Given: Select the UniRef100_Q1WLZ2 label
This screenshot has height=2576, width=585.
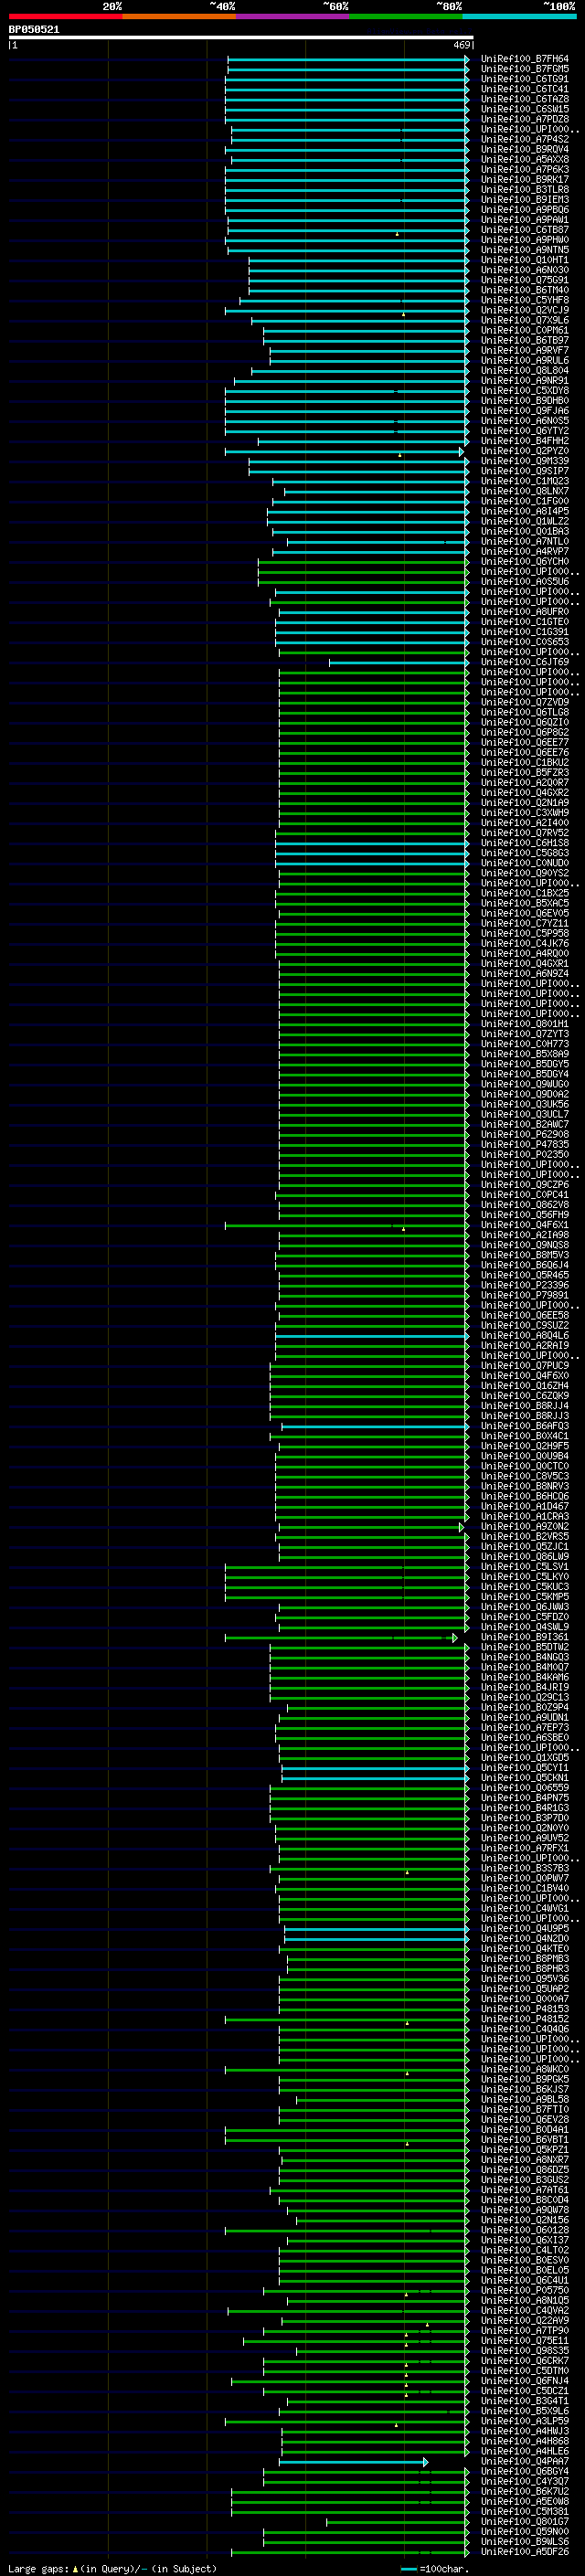Looking at the screenshot, I should (524, 521).
